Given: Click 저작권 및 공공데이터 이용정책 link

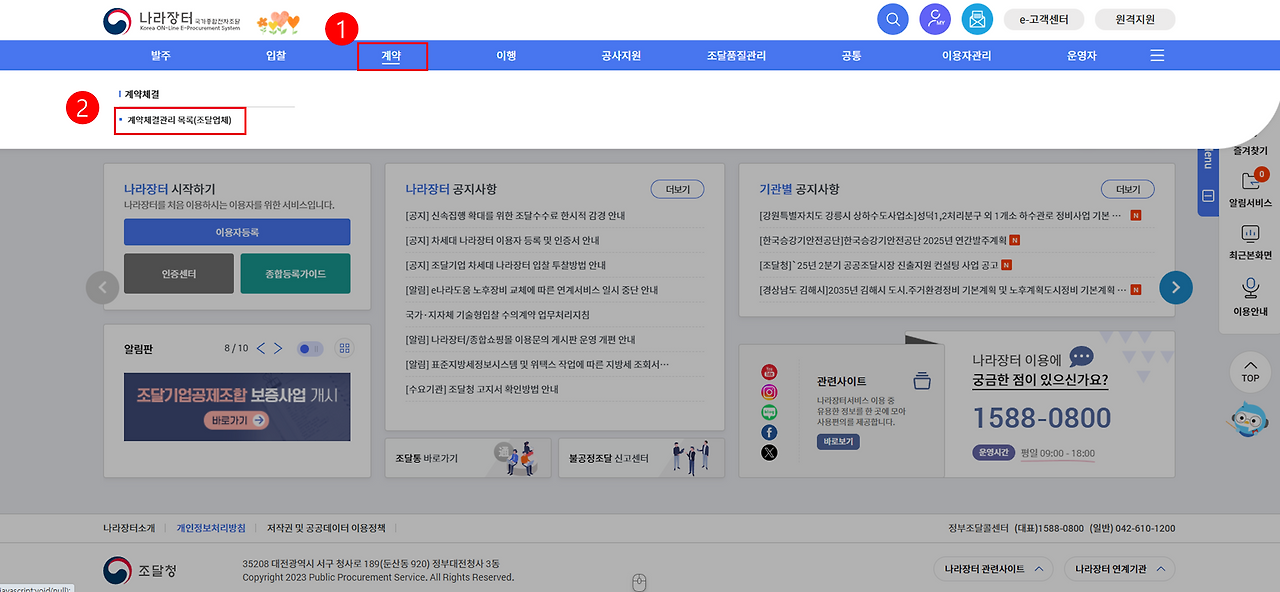Looking at the screenshot, I should tap(326, 528).
